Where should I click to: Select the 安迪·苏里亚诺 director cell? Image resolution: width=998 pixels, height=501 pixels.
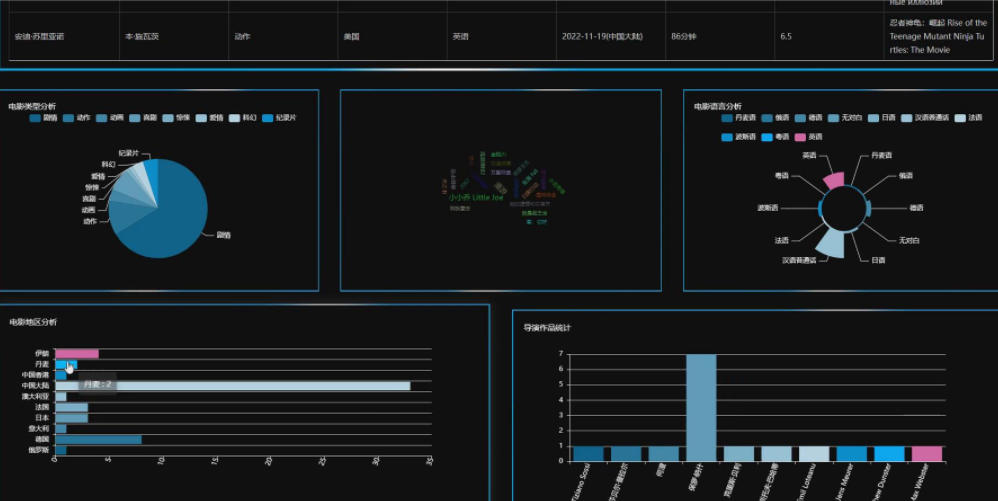point(39,36)
